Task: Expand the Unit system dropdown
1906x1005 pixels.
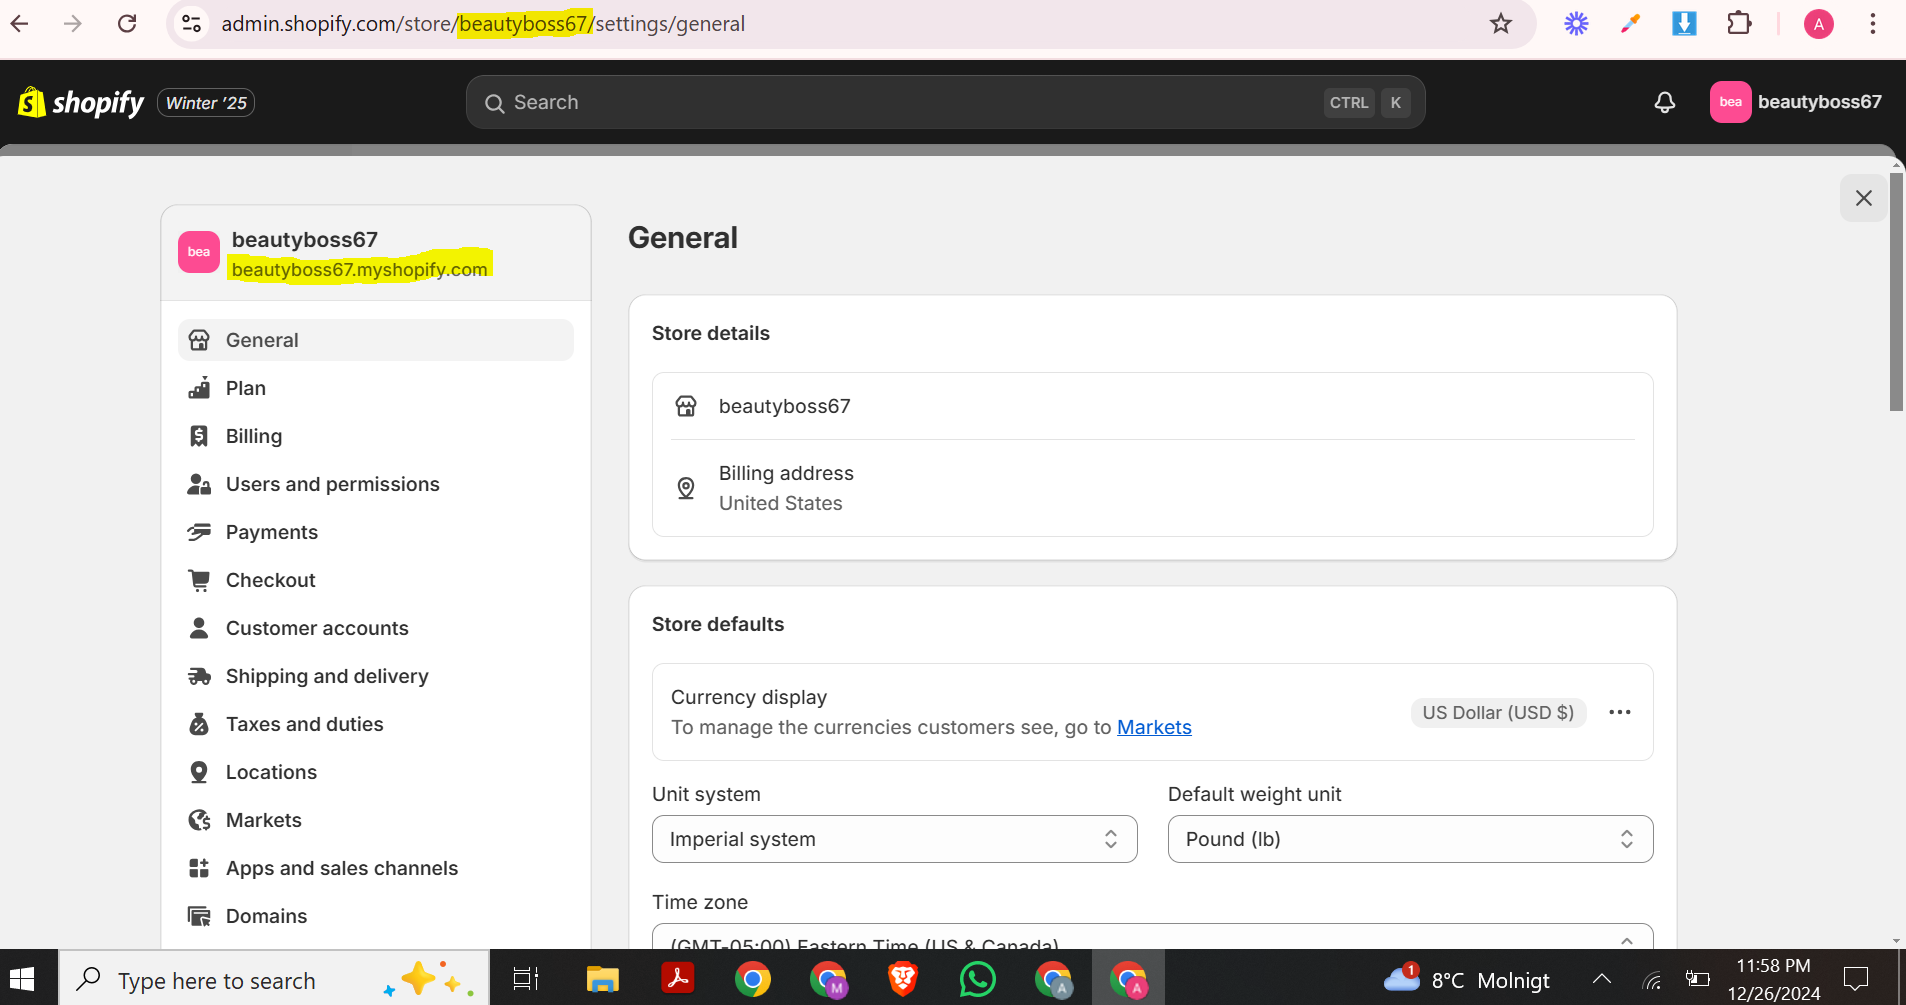Action: coord(894,839)
